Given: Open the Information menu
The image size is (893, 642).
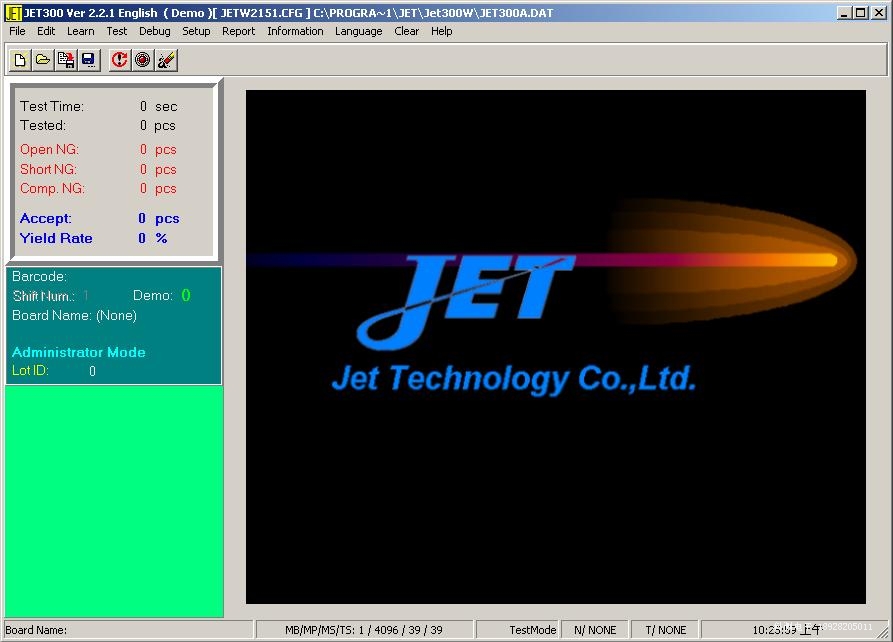Looking at the screenshot, I should (295, 31).
